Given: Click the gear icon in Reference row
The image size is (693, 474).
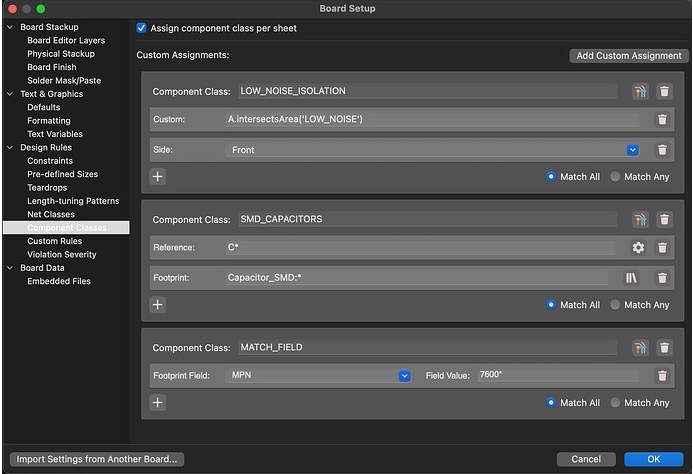Looking at the screenshot, I should click(638, 247).
